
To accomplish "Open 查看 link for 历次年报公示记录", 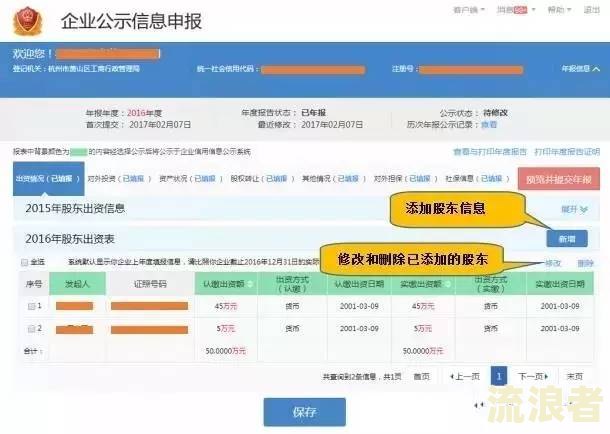I will point(489,125).
